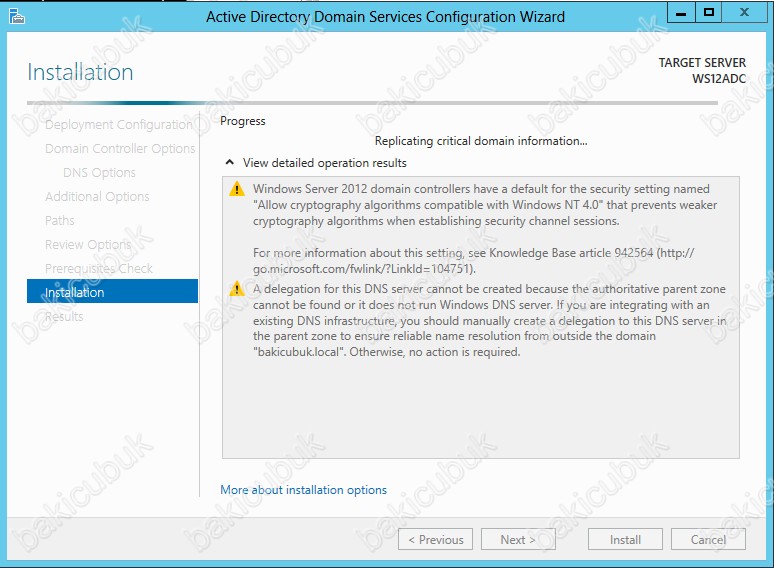Go to Results step
The width and height of the screenshot is (774, 568).
point(64,316)
